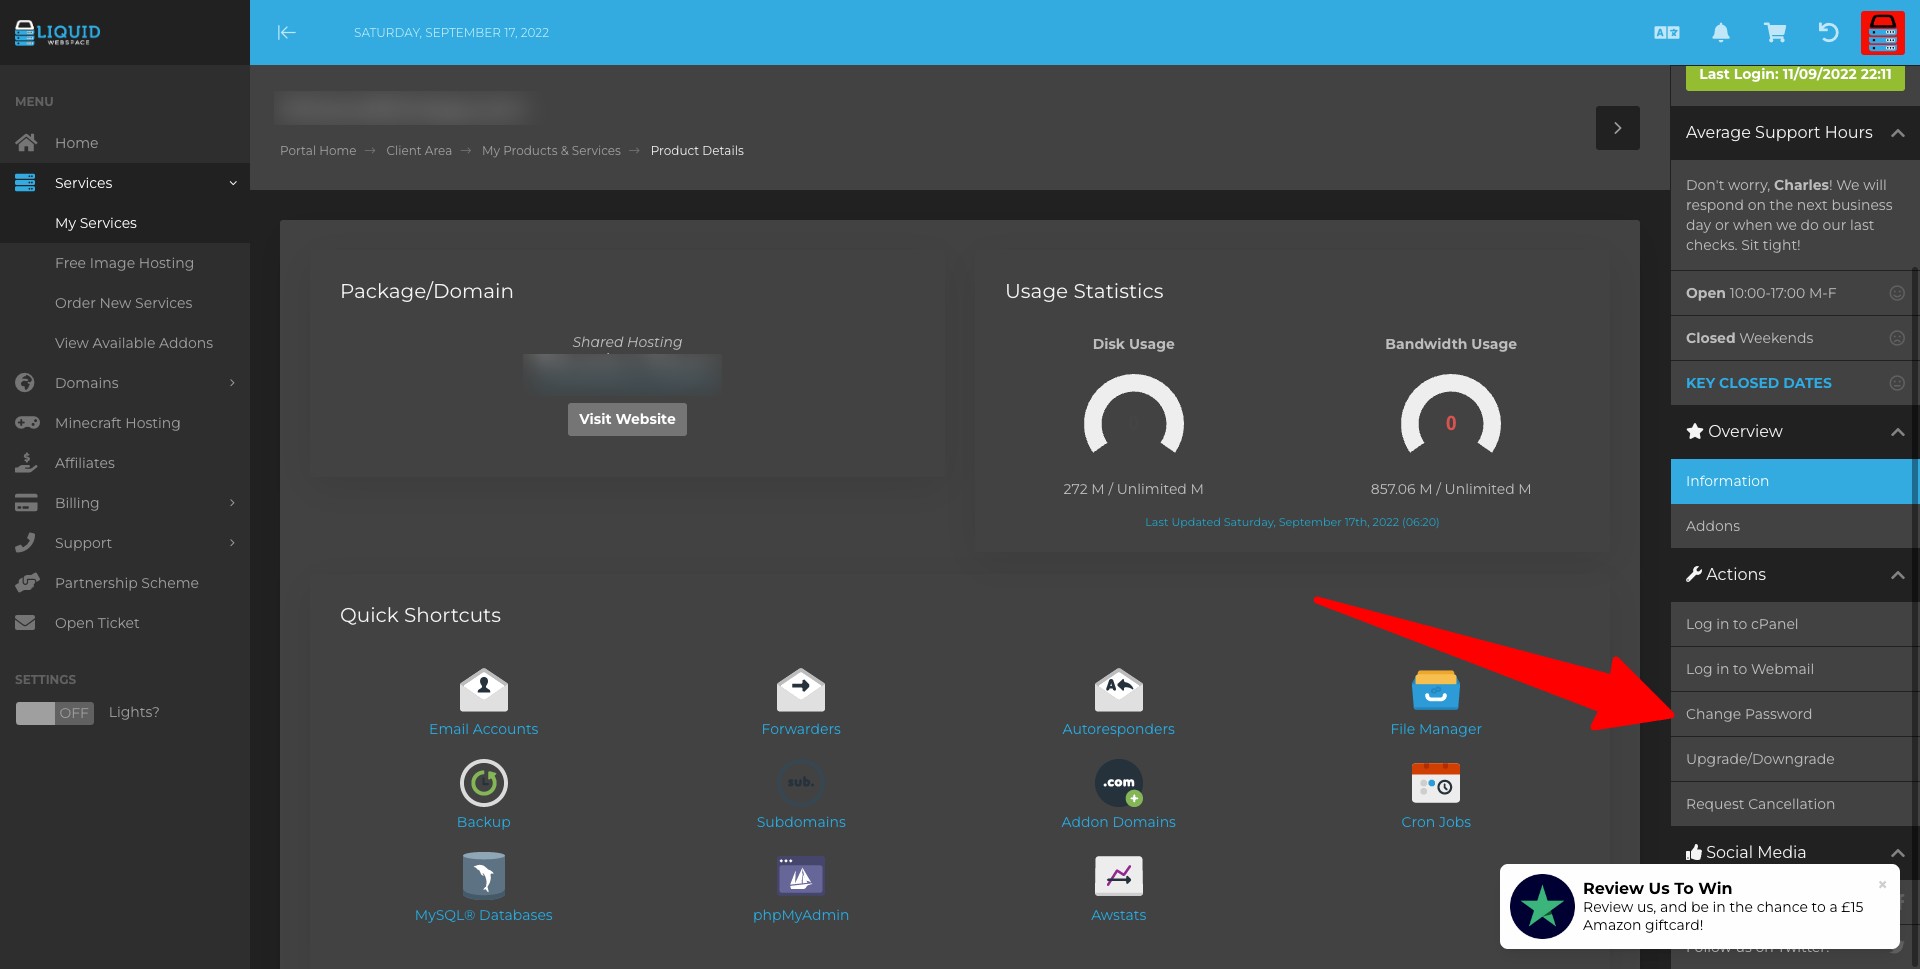The image size is (1920, 969).
Task: Open the shopping cart icon
Action: point(1774,33)
